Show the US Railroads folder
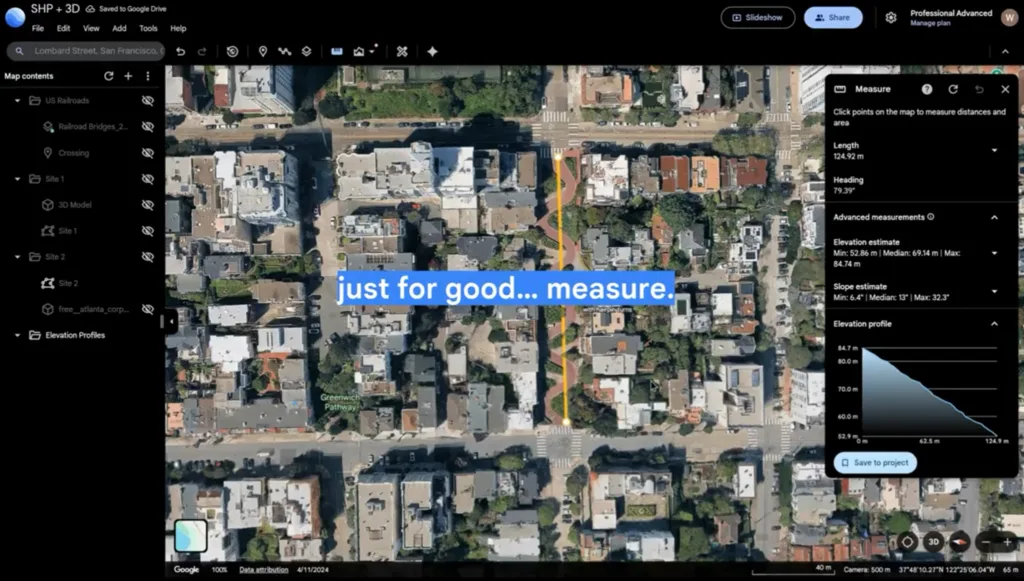 click(x=148, y=101)
